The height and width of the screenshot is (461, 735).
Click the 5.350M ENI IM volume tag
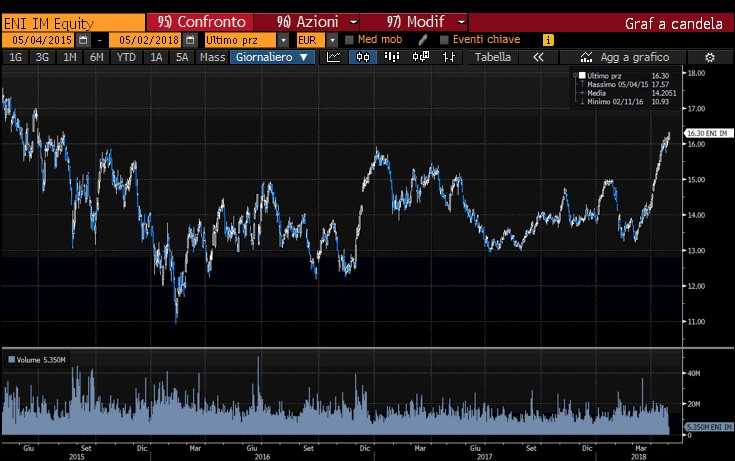[709, 427]
